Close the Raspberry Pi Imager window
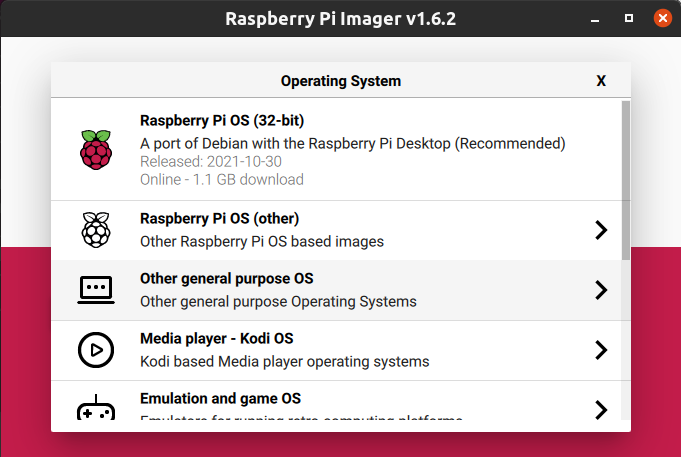Screen dimensions: 681x457 coord(663,18)
